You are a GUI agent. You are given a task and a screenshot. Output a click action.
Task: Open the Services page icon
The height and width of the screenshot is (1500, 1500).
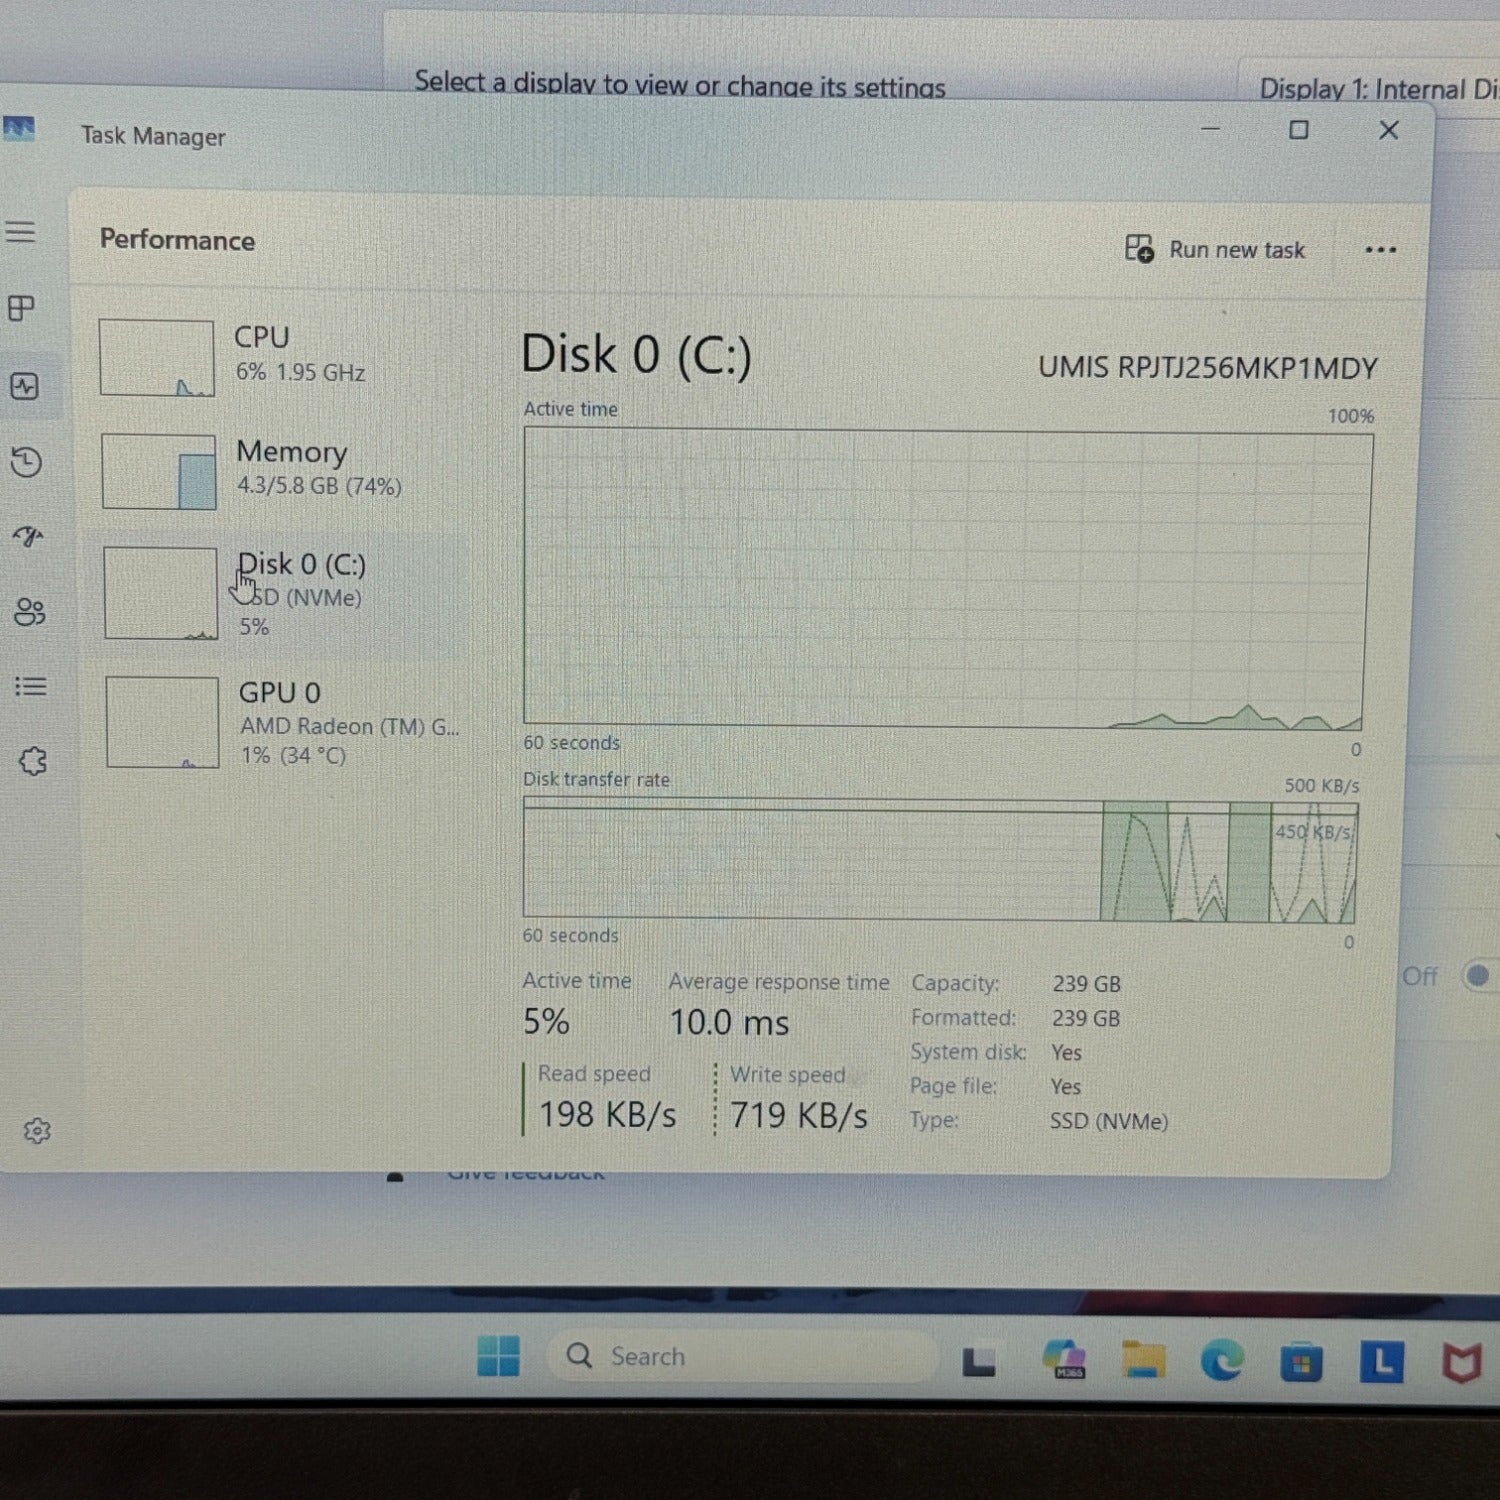[32, 761]
